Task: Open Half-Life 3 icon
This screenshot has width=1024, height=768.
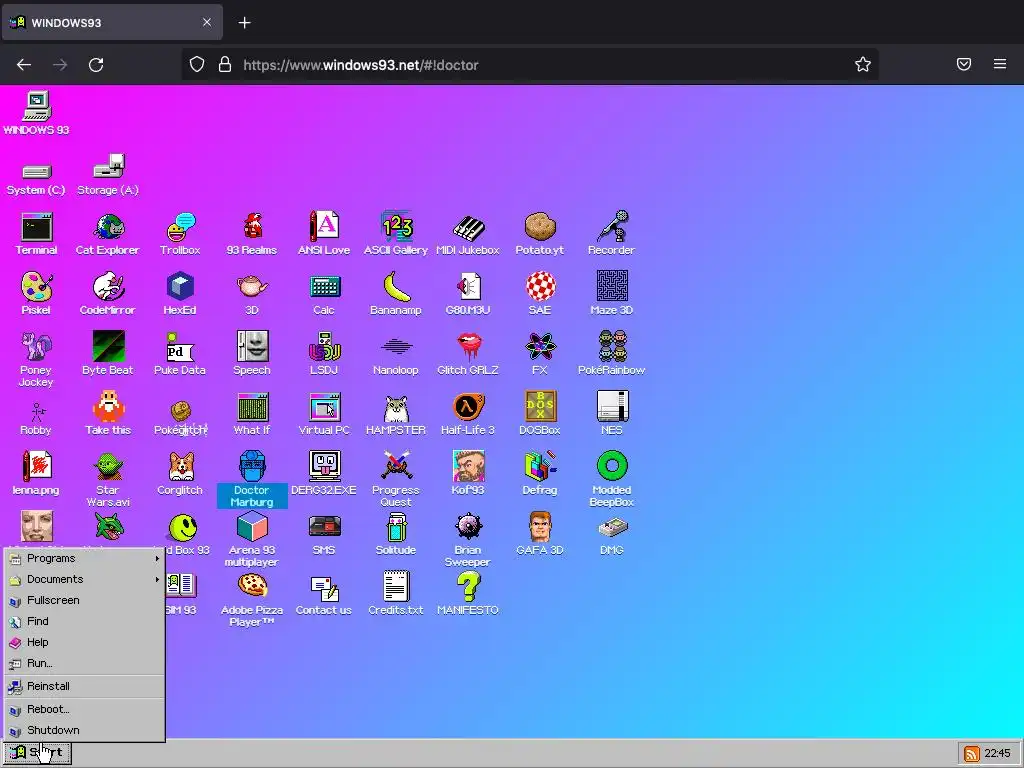Action: pyautogui.click(x=468, y=414)
